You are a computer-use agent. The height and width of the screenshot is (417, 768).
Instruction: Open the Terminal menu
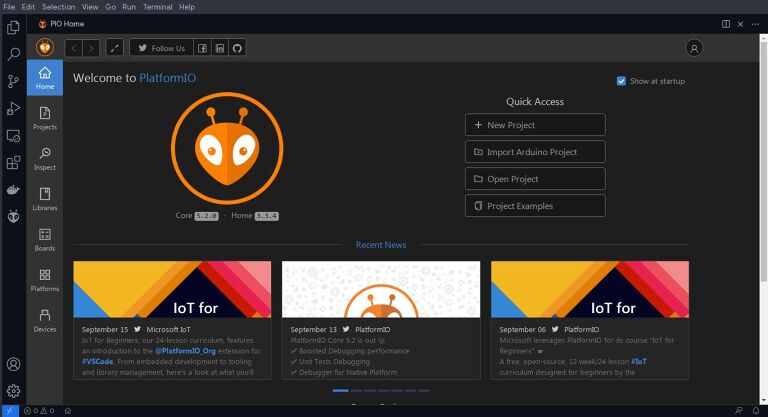click(158, 7)
